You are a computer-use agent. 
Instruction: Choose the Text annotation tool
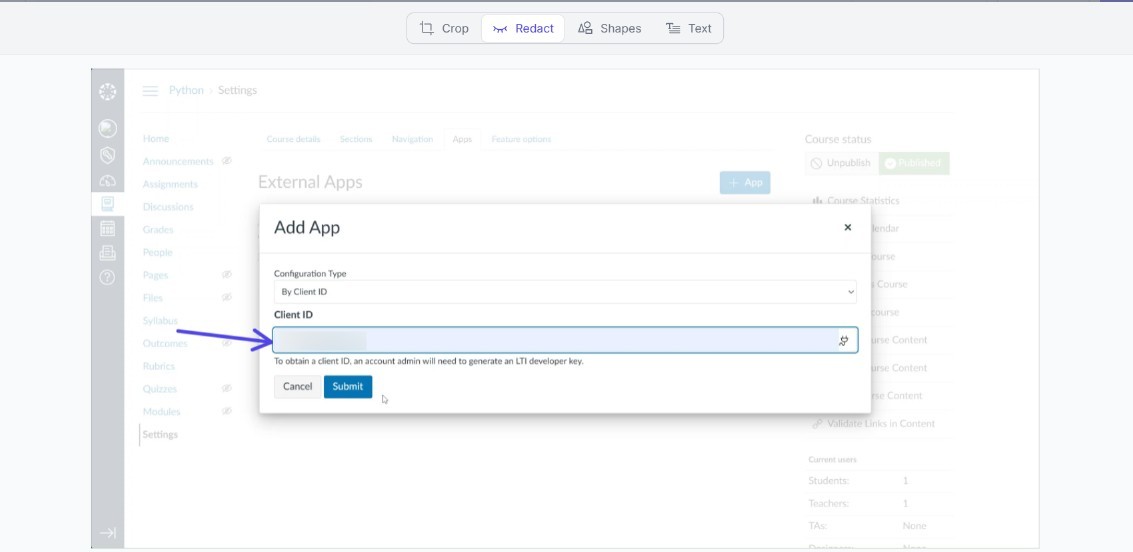pos(689,28)
